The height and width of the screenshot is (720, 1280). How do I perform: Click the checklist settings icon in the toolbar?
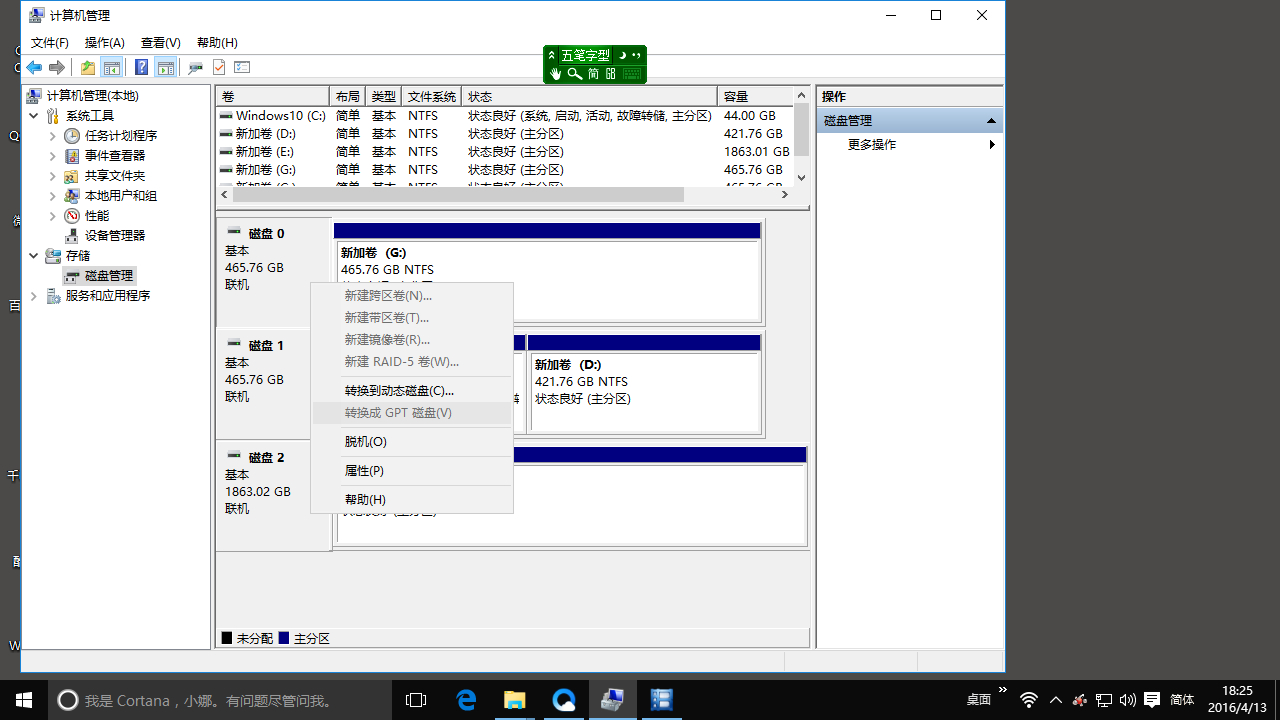click(x=242, y=68)
